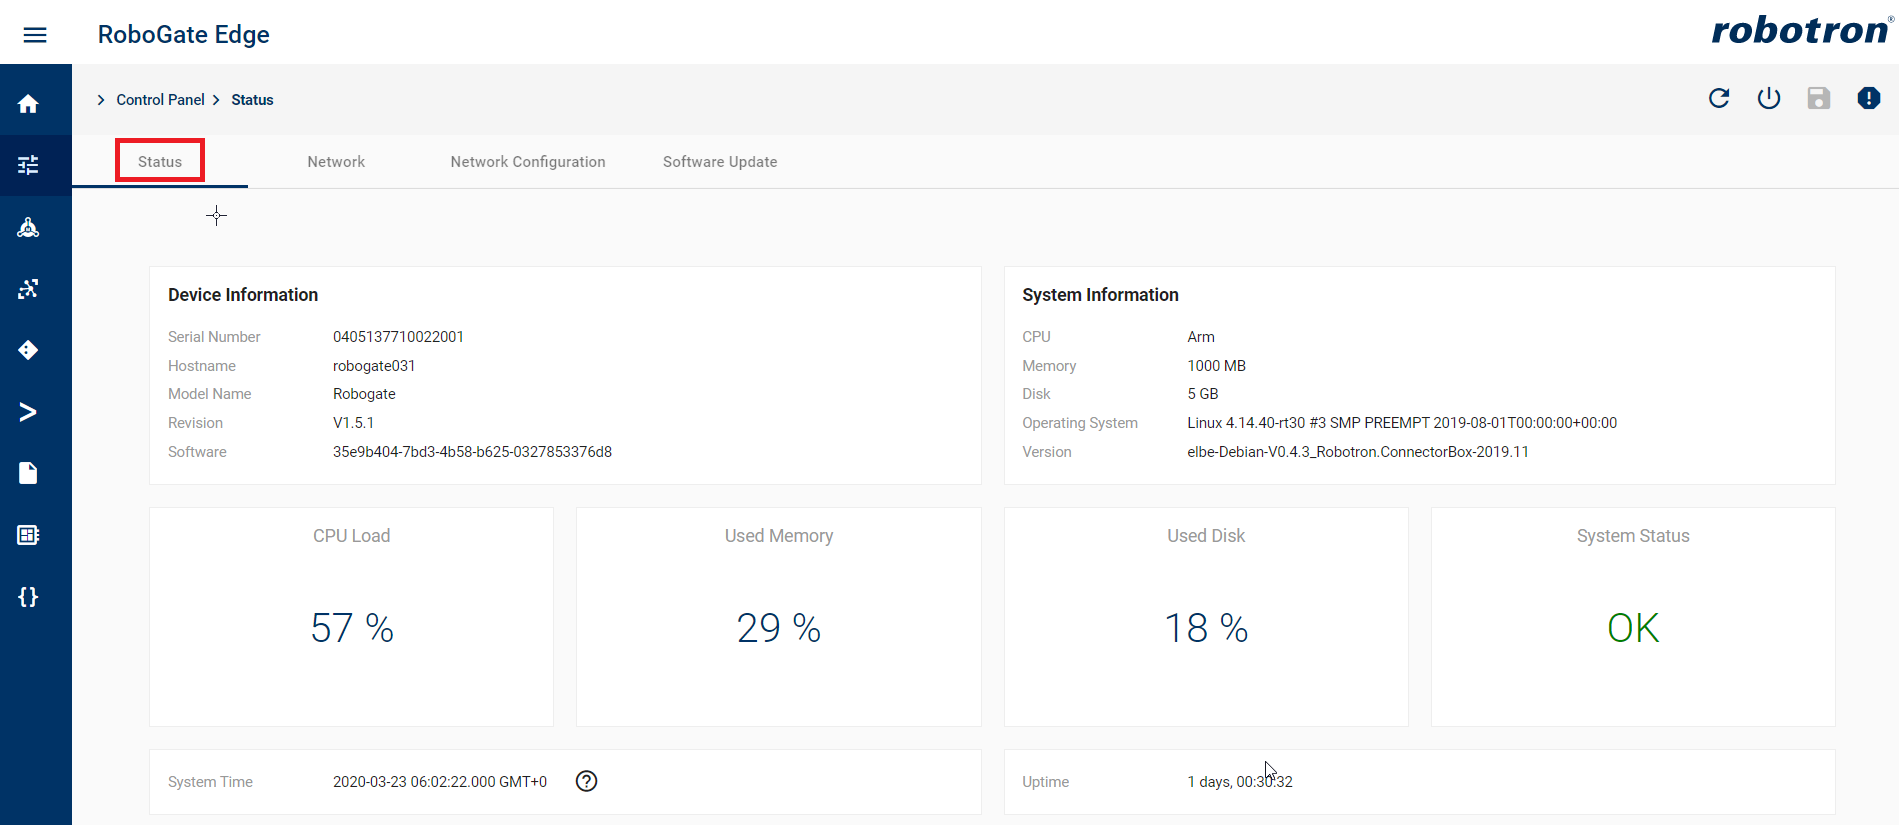Viewport: 1899px width, 825px height.
Task: Click the CPU Load 57 % value
Action: pyautogui.click(x=352, y=628)
